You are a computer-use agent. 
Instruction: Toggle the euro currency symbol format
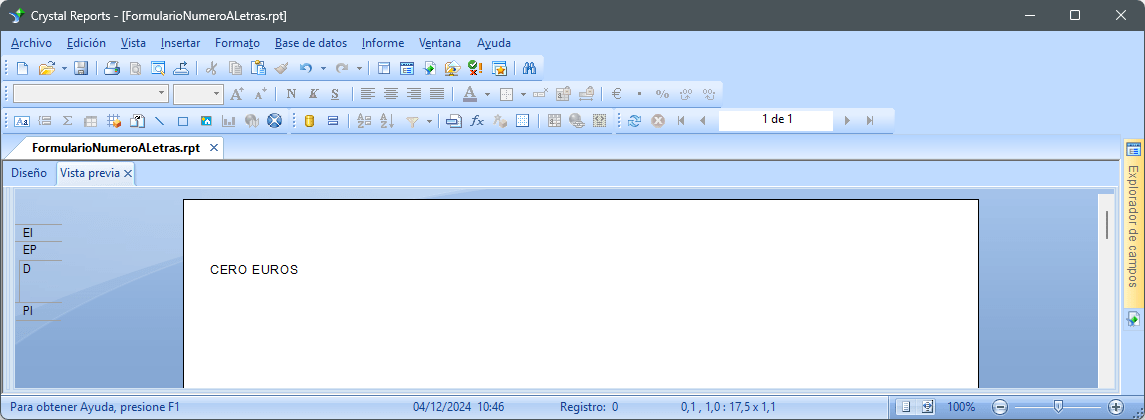pos(617,94)
